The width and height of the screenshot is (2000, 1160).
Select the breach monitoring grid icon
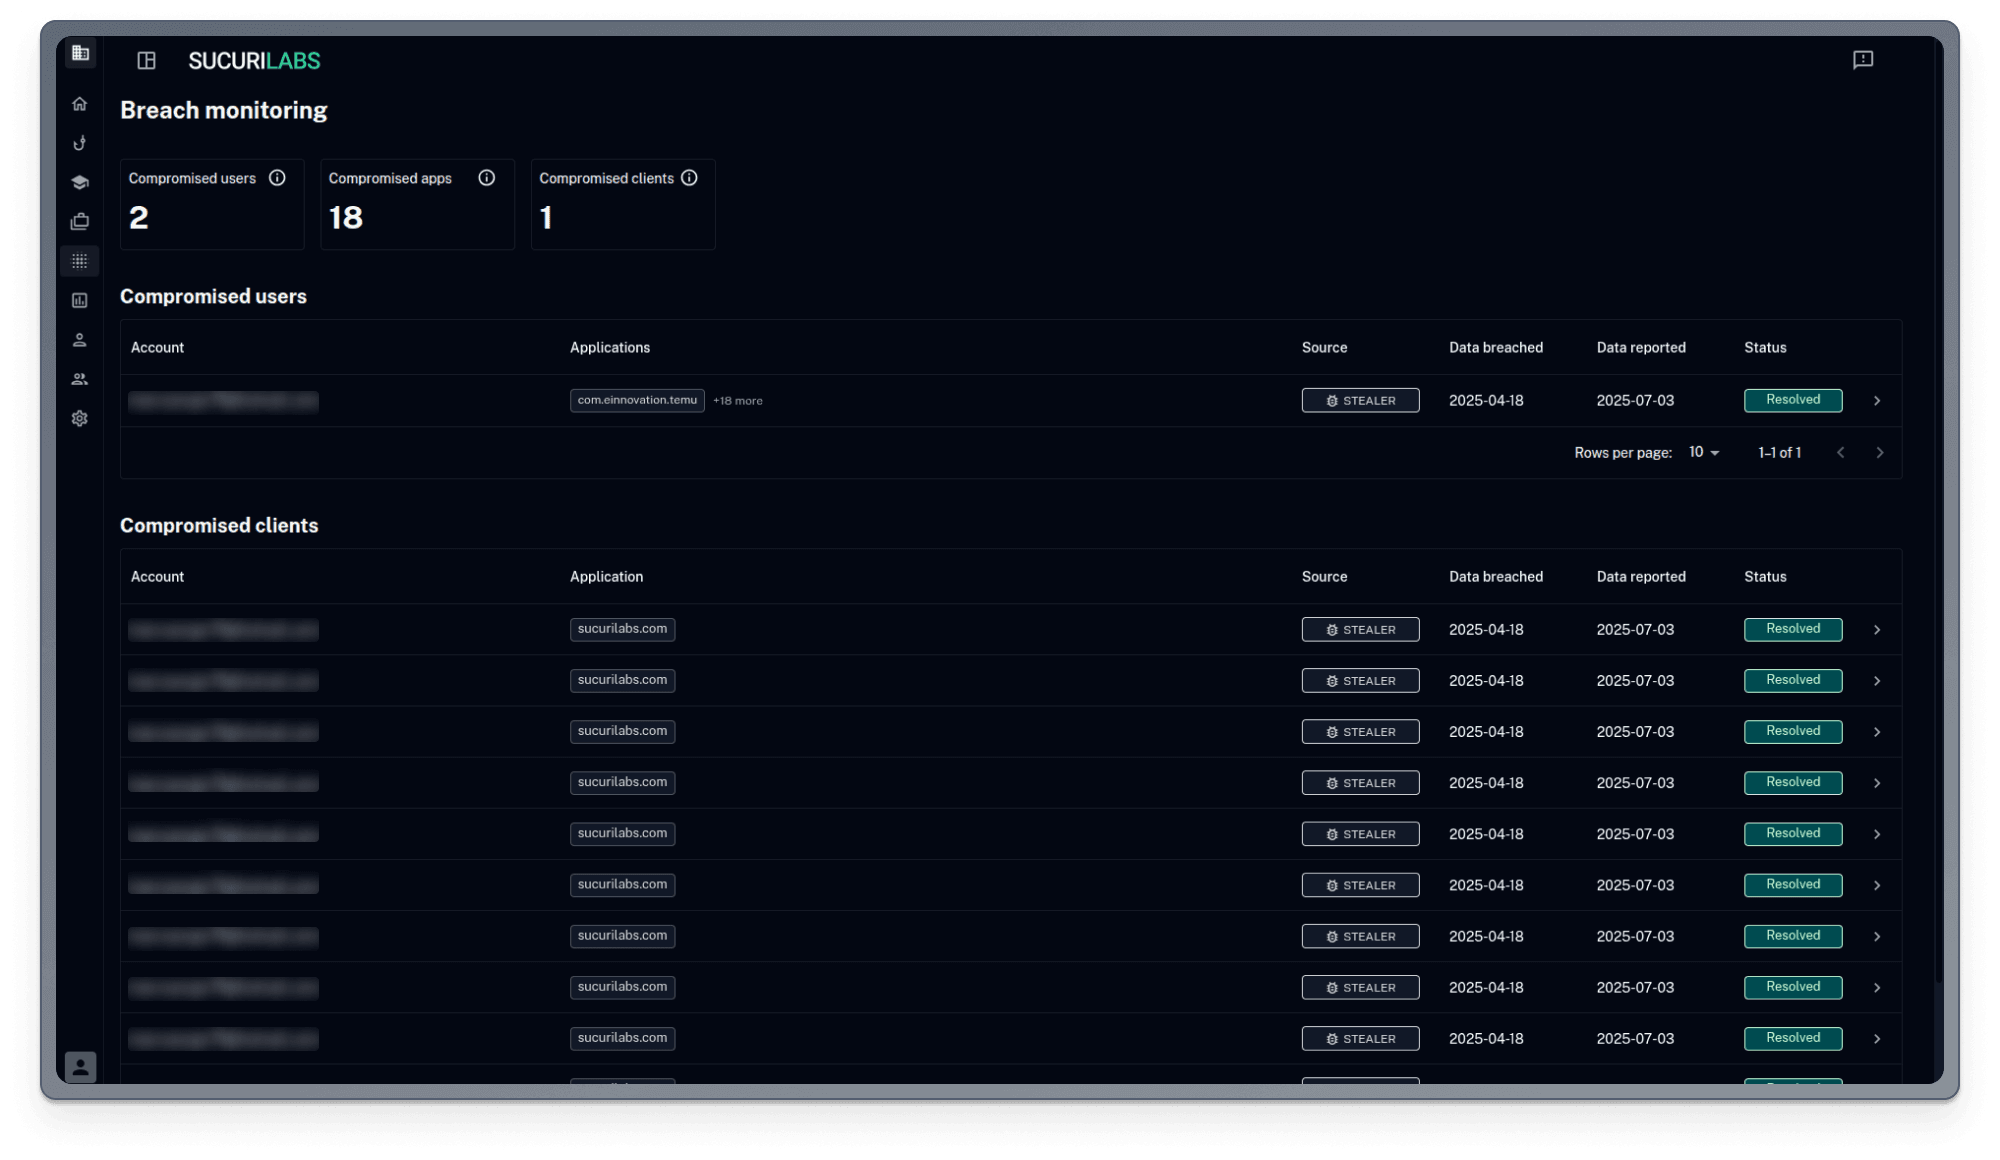80,261
